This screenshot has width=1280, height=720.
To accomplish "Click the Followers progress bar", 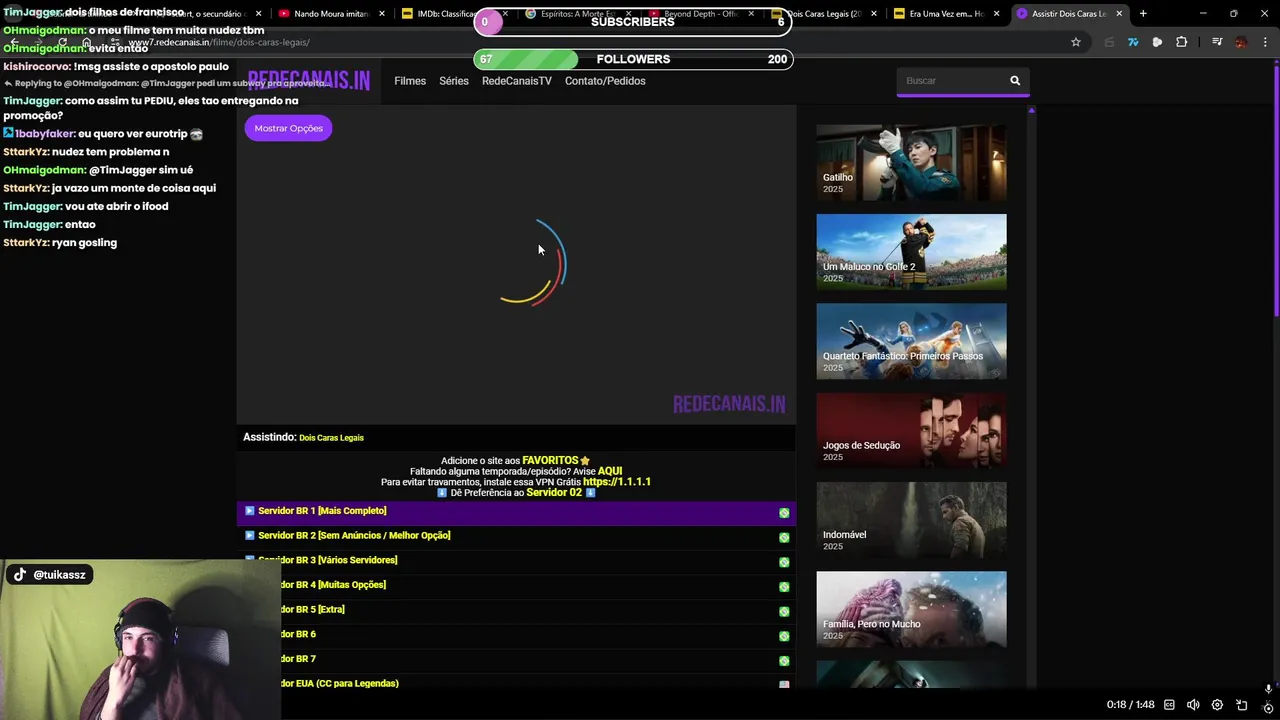I will pos(633,59).
